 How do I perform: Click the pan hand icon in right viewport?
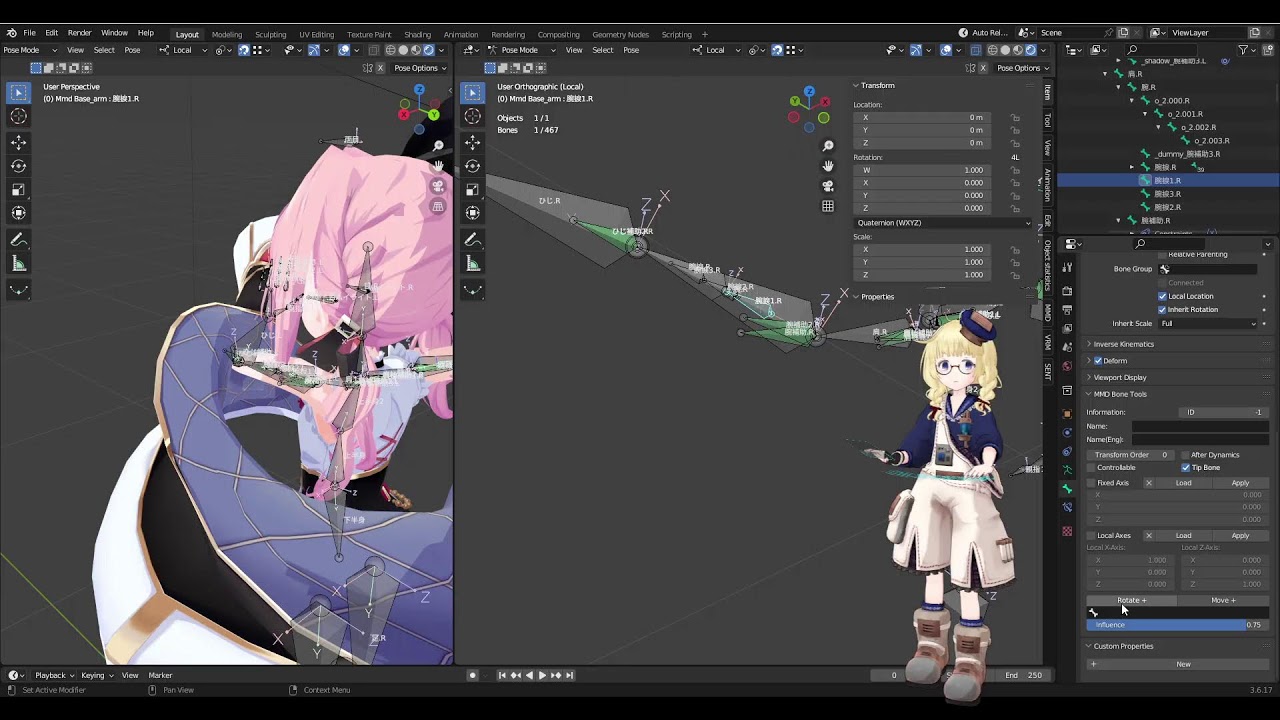pyautogui.click(x=828, y=166)
